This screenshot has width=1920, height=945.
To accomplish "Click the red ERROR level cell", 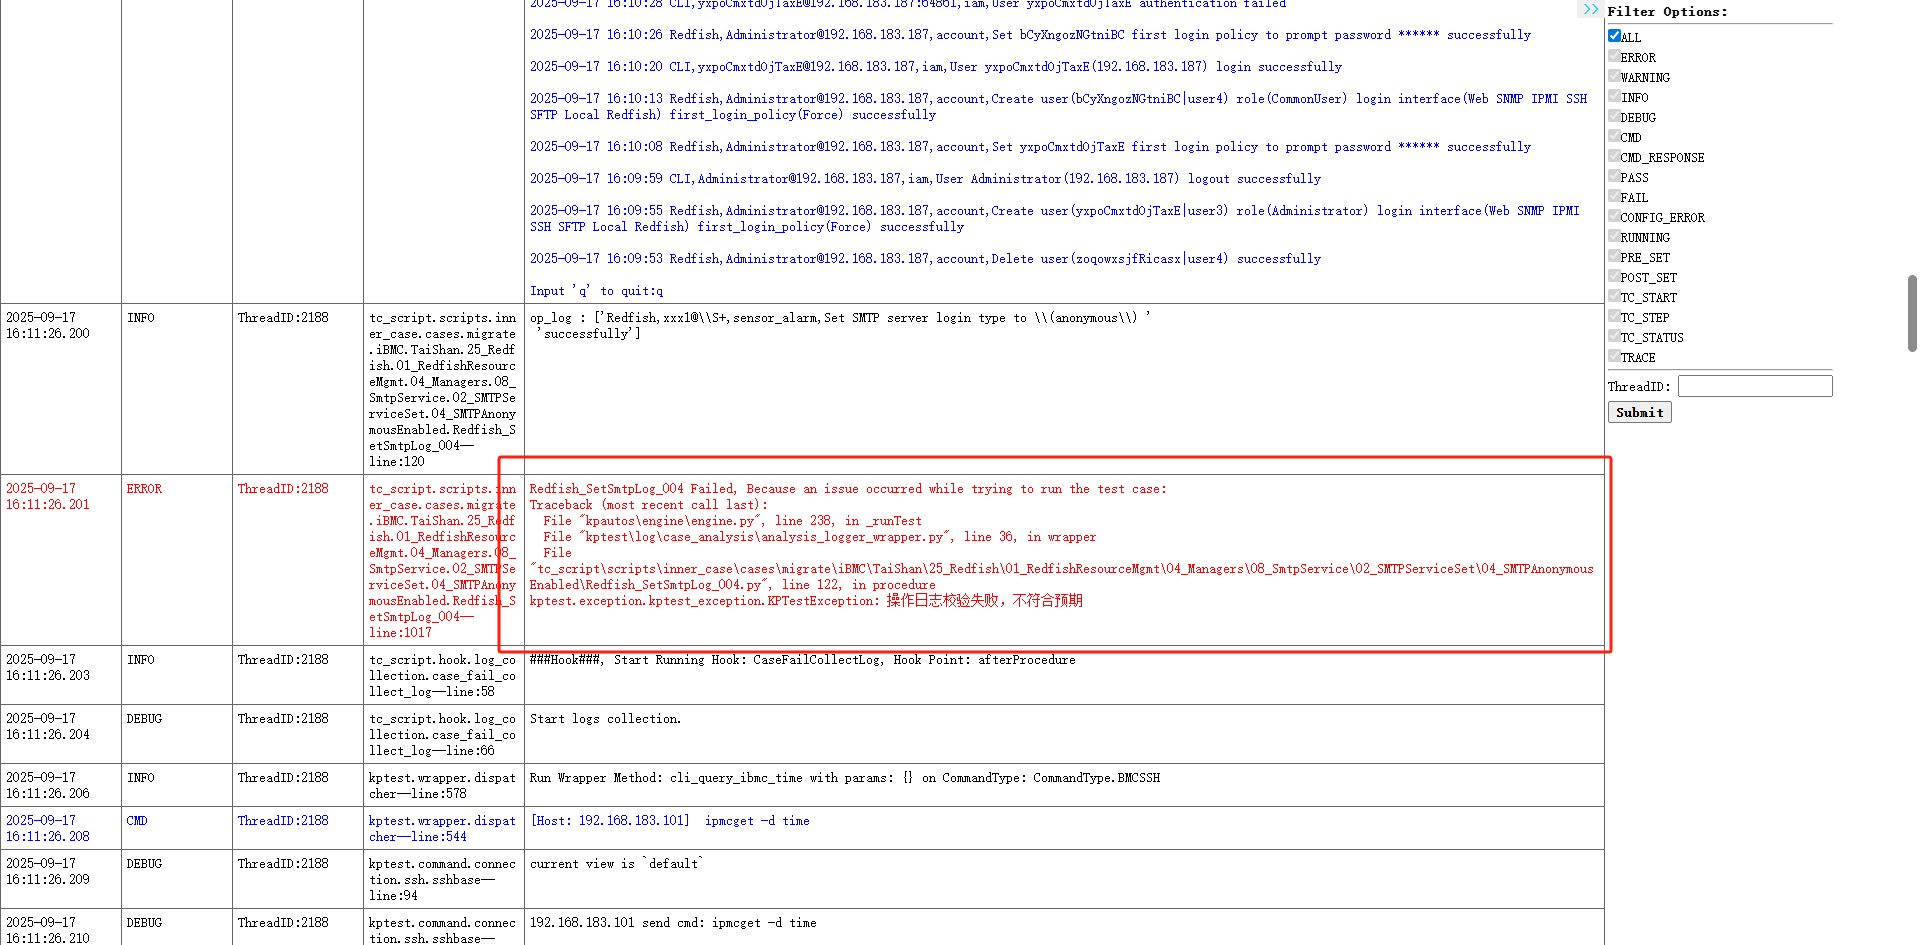I will click(144, 489).
